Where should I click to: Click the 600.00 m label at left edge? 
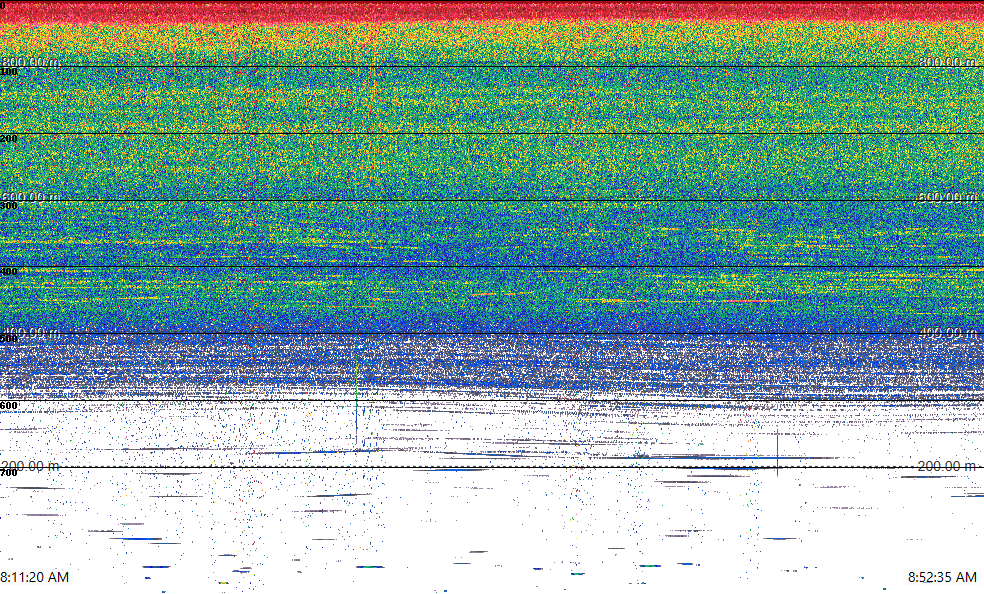pos(30,197)
